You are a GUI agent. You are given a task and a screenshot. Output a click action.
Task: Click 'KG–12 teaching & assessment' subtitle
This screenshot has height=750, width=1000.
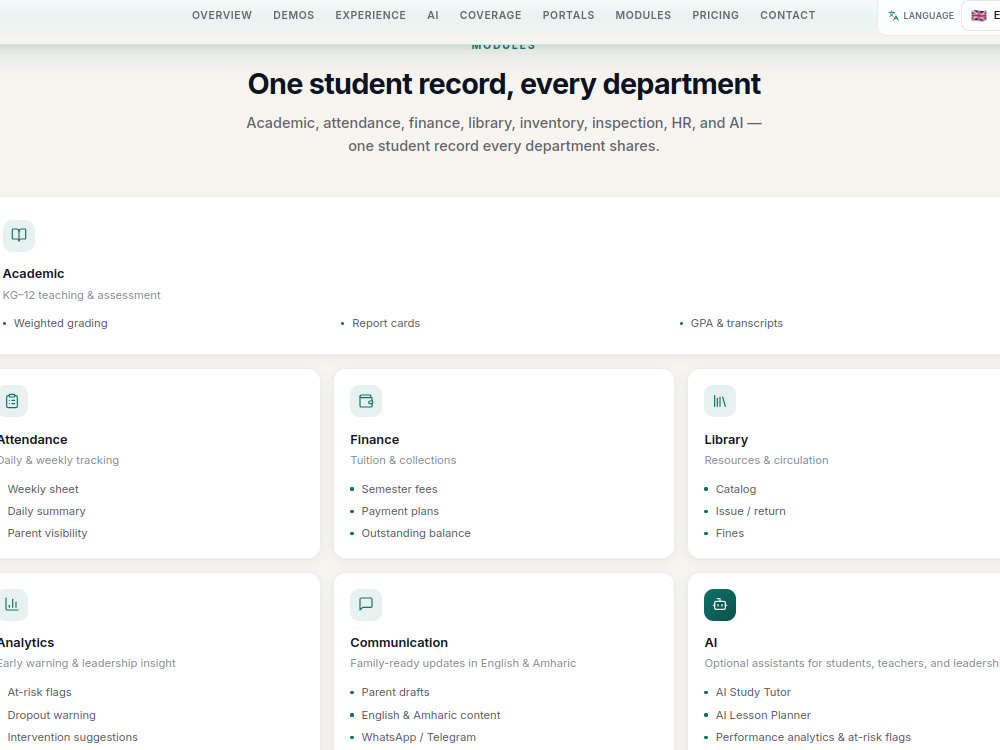coord(82,295)
